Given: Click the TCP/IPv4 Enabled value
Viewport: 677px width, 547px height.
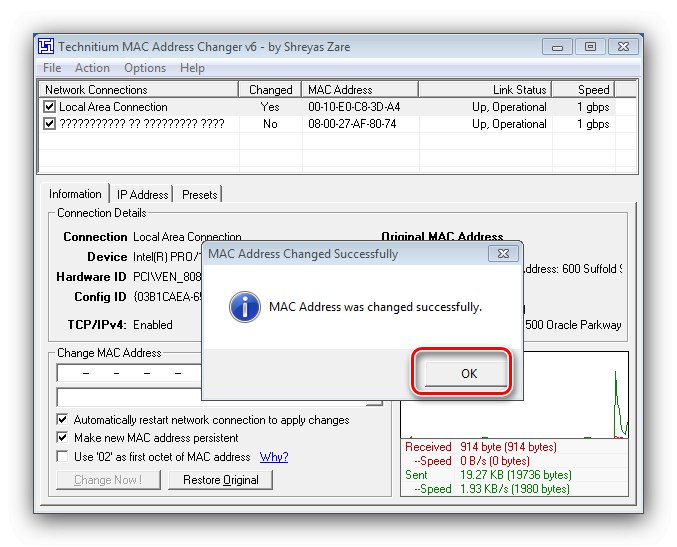Looking at the screenshot, I should (152, 325).
